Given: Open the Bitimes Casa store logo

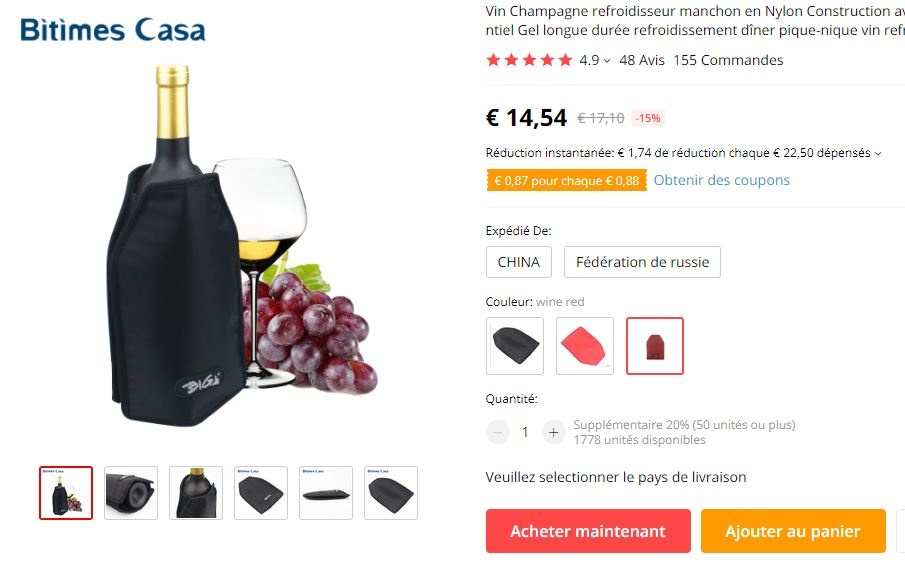Looking at the screenshot, I should (x=113, y=30).
